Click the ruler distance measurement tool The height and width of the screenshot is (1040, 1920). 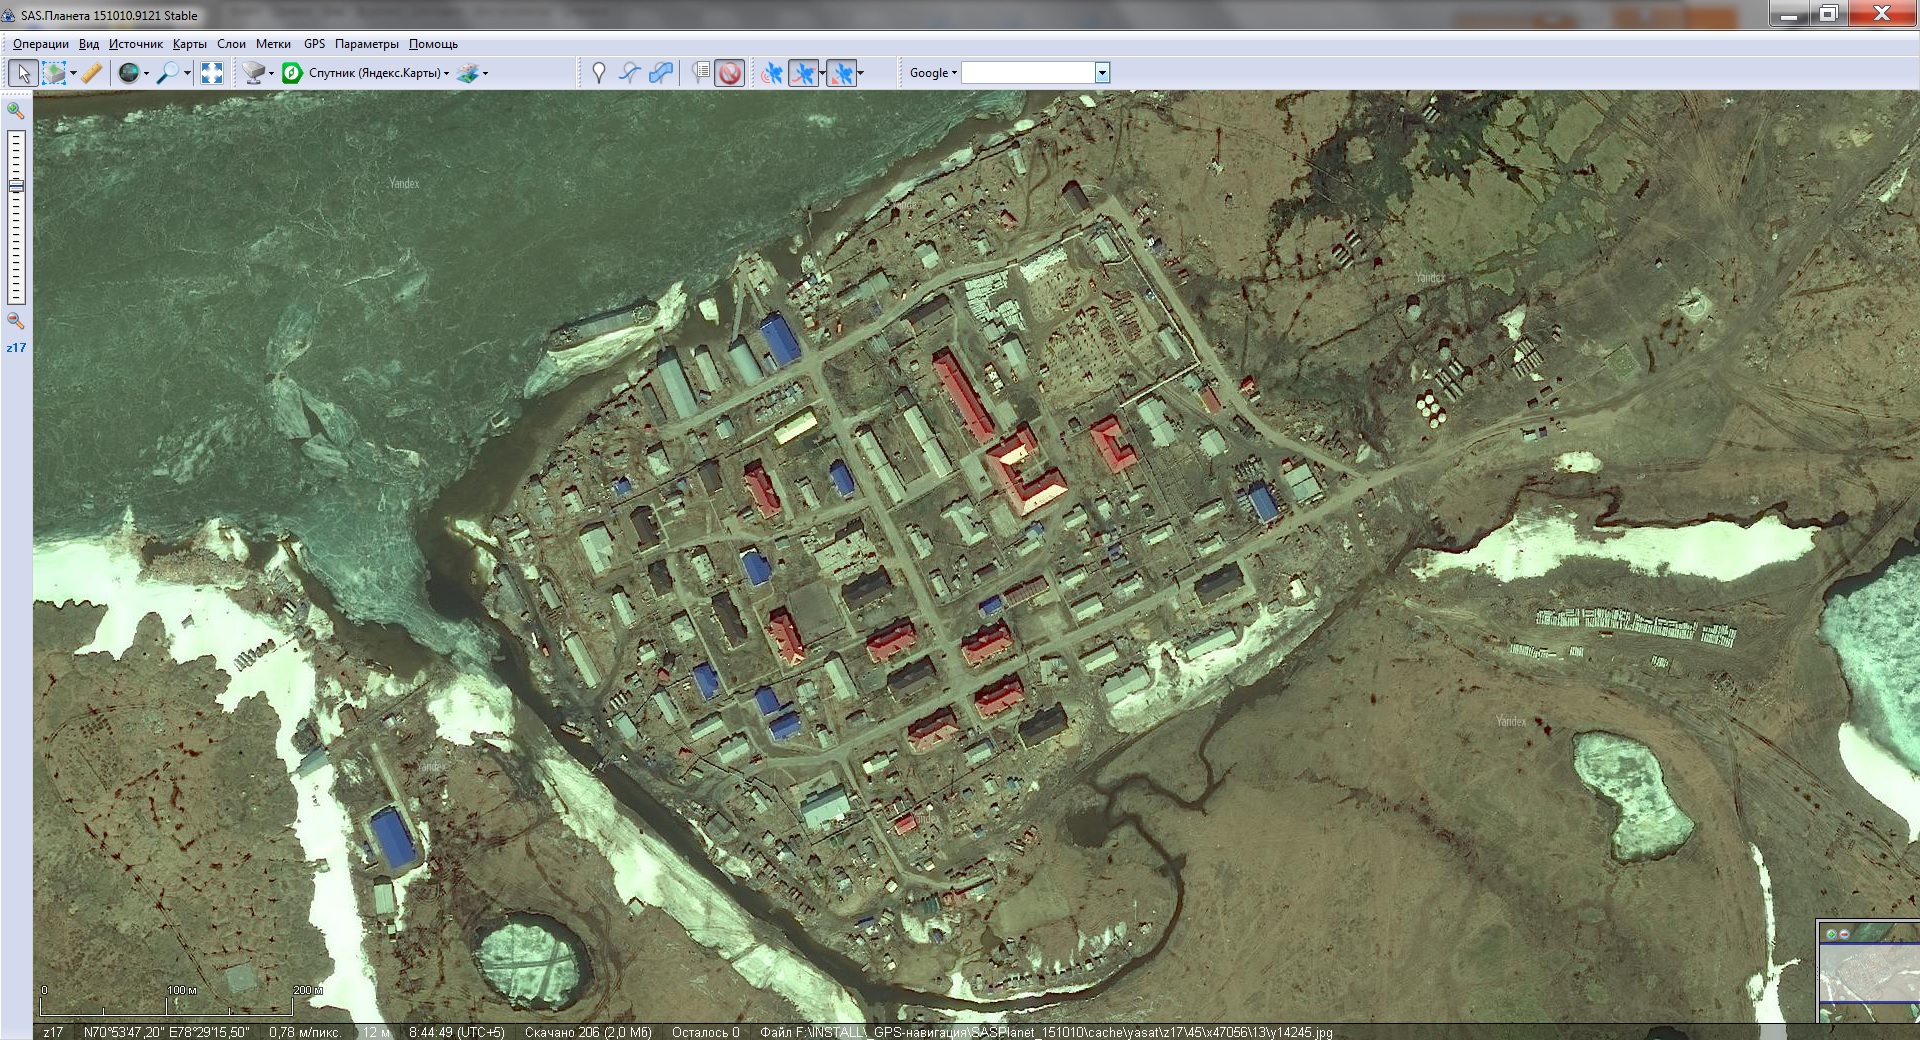92,73
